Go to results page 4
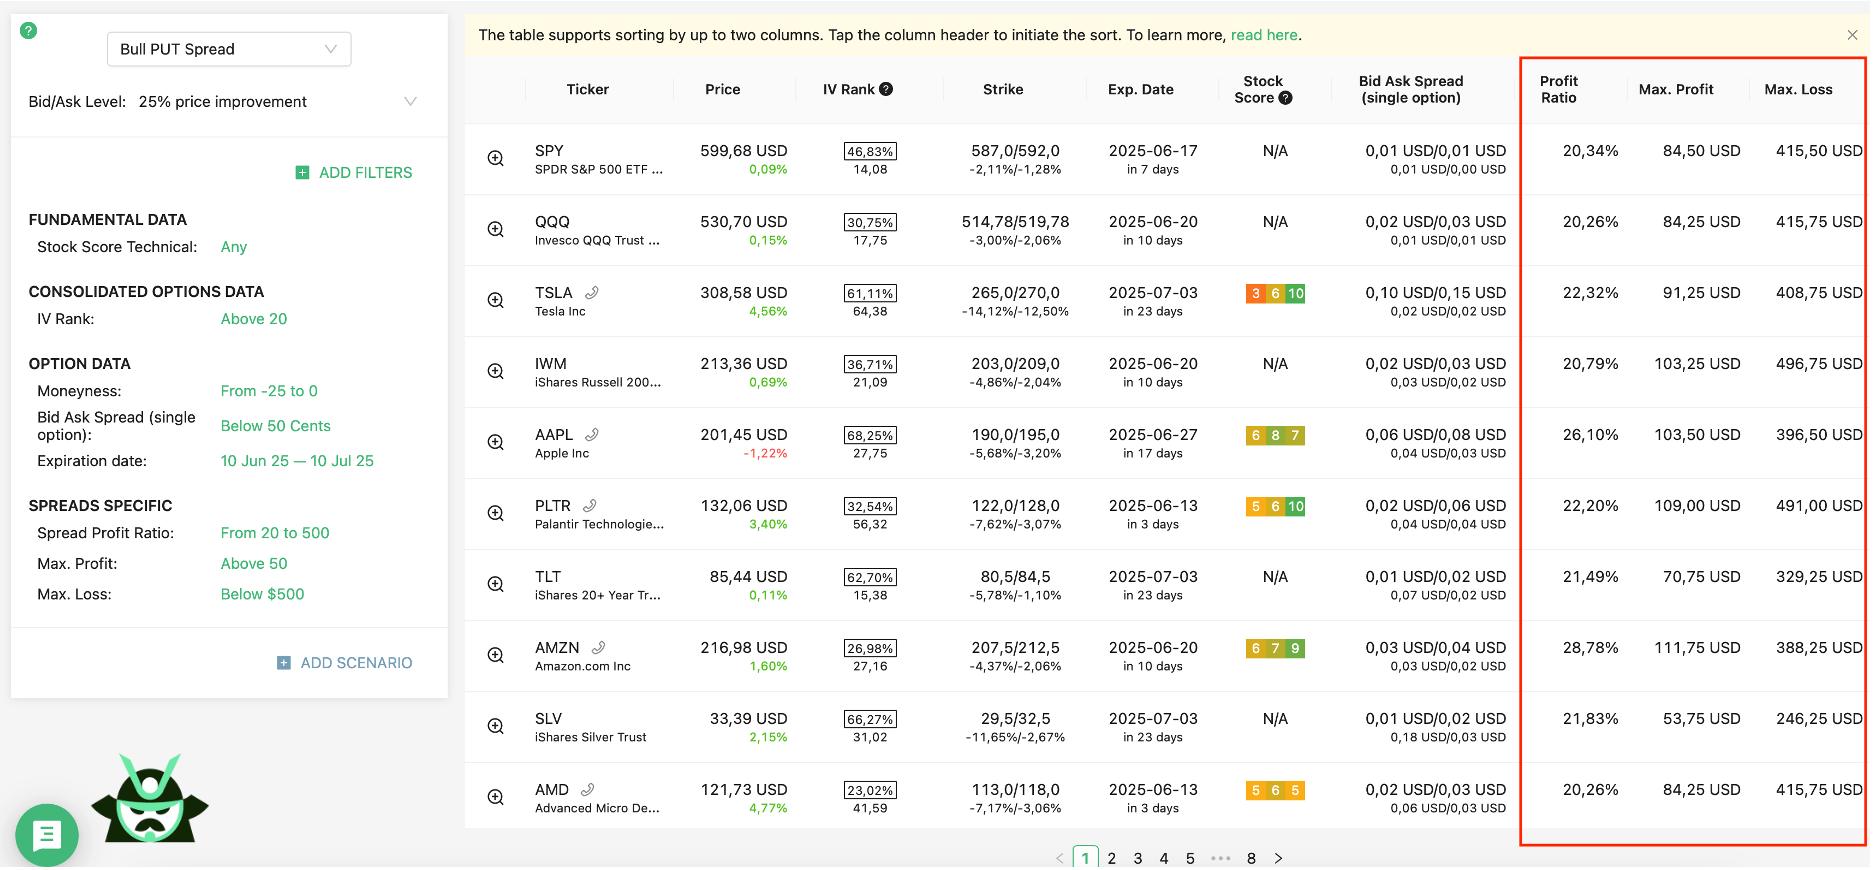 (x=1164, y=859)
